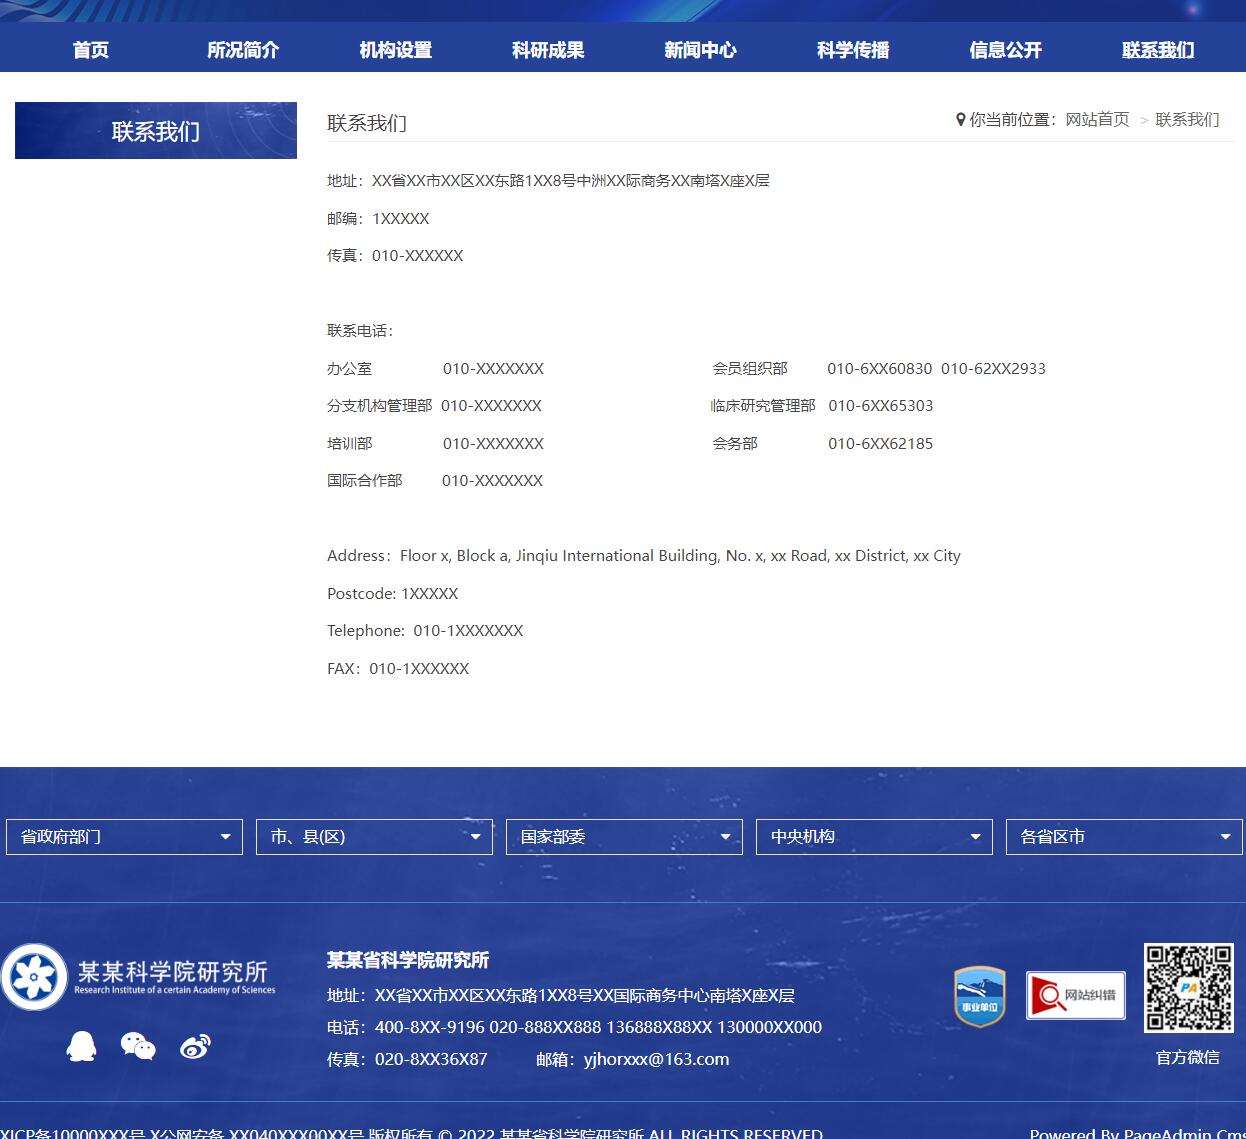Click the 联系我们 sidebar banner

[156, 131]
